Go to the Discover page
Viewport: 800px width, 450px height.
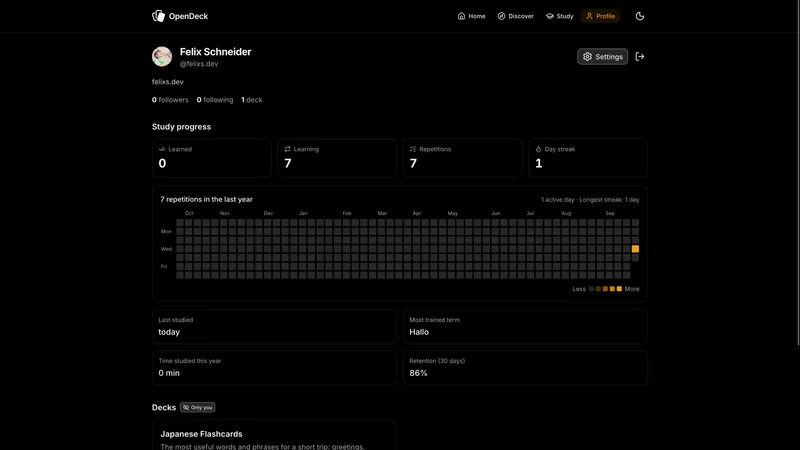coord(515,16)
